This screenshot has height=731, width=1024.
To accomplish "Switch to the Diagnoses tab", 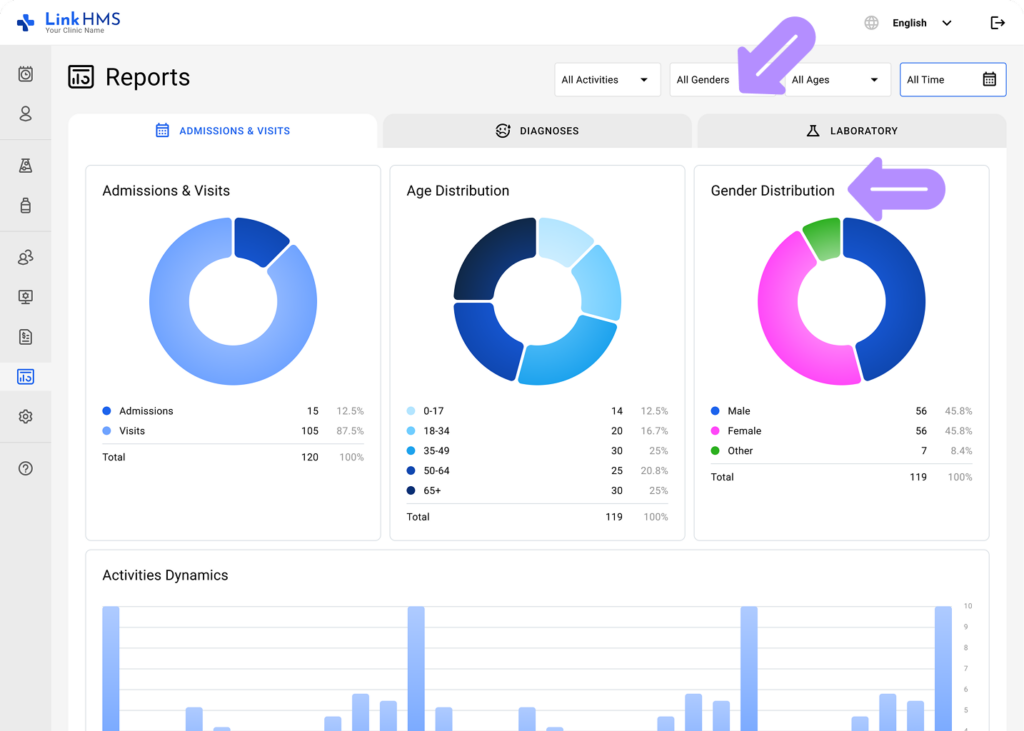I will (537, 130).
